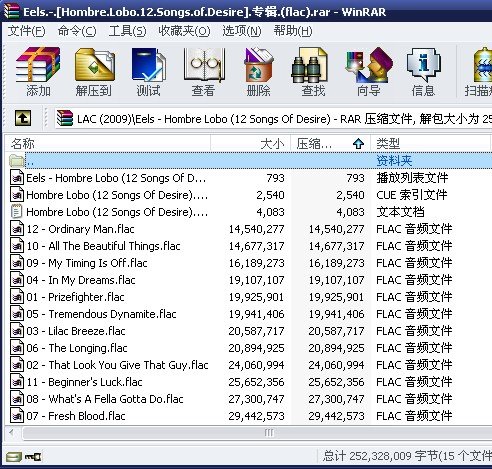Viewport: 492px width, 469px height.
Task: Select 04 - In My Dreams.flac
Action: point(81,280)
